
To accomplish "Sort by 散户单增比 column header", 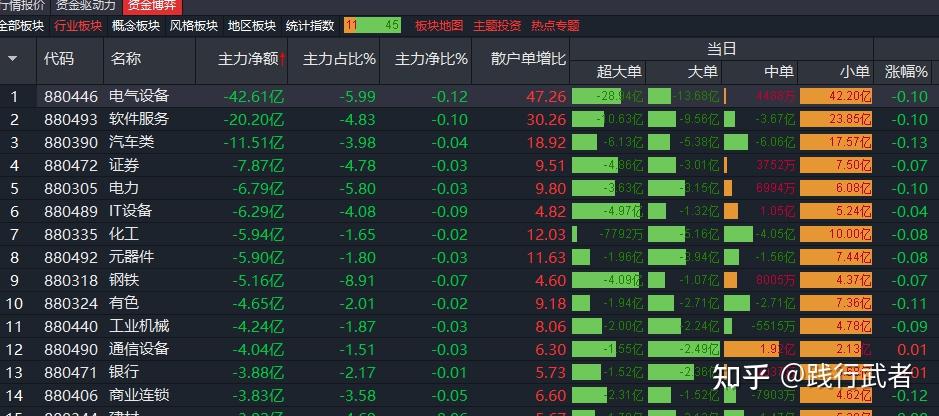I will coord(528,59).
